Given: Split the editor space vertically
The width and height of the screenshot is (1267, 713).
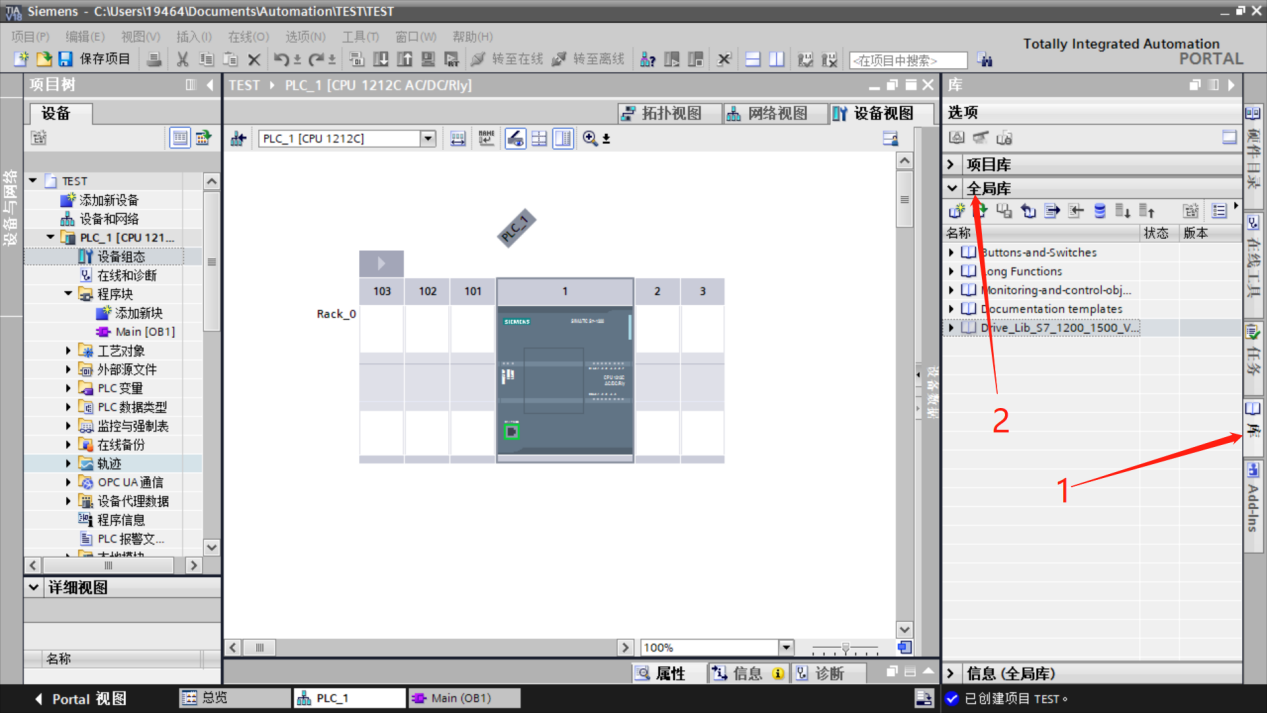Looking at the screenshot, I should click(x=777, y=60).
